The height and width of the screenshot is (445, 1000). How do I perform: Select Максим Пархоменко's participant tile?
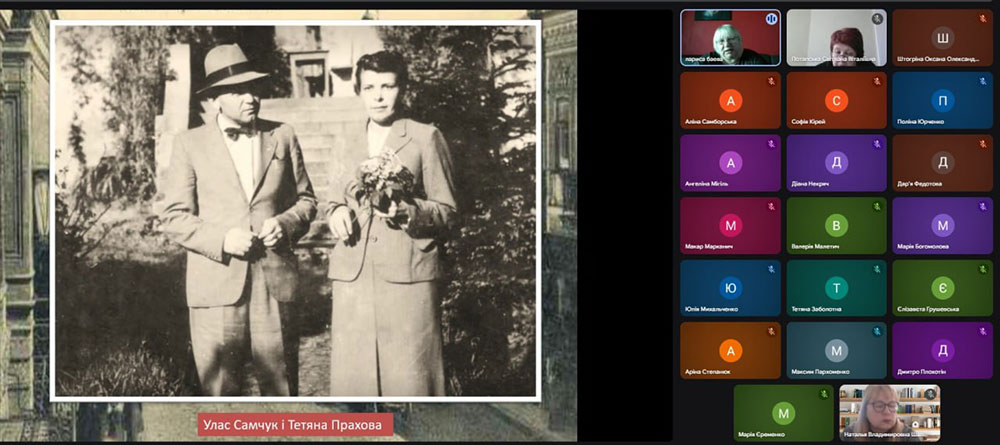(x=837, y=351)
